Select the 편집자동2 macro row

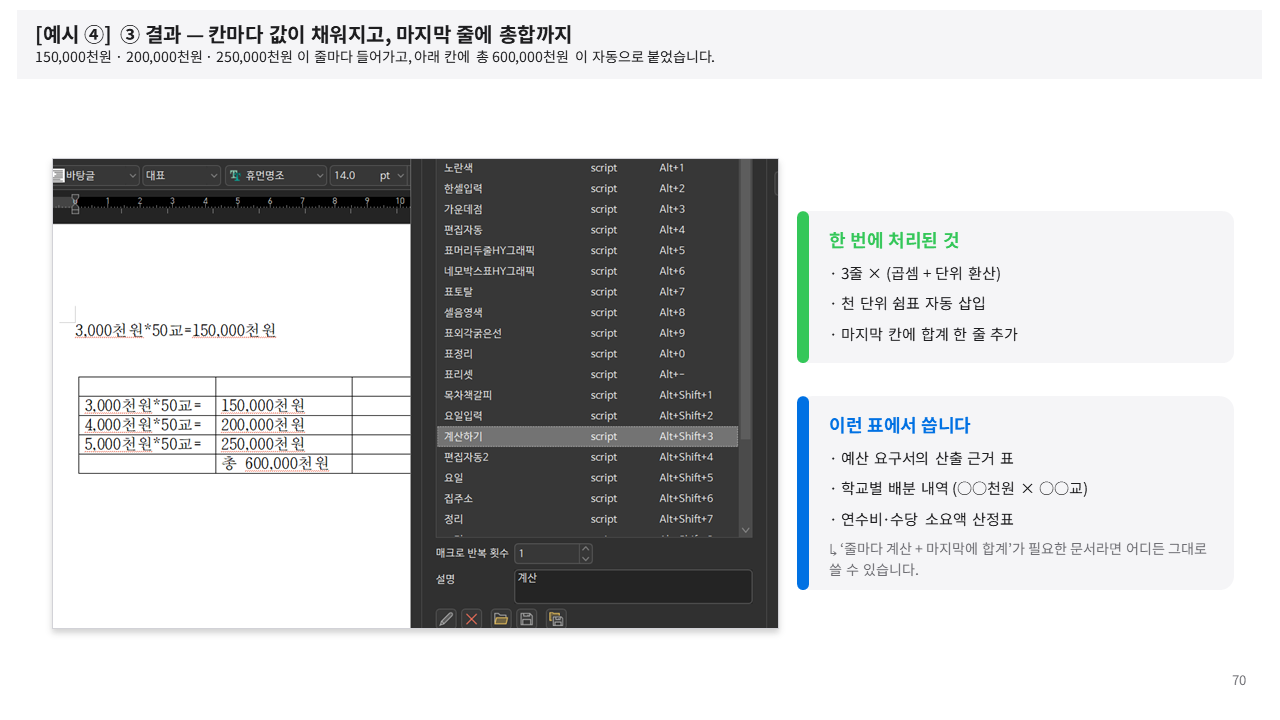coord(587,457)
